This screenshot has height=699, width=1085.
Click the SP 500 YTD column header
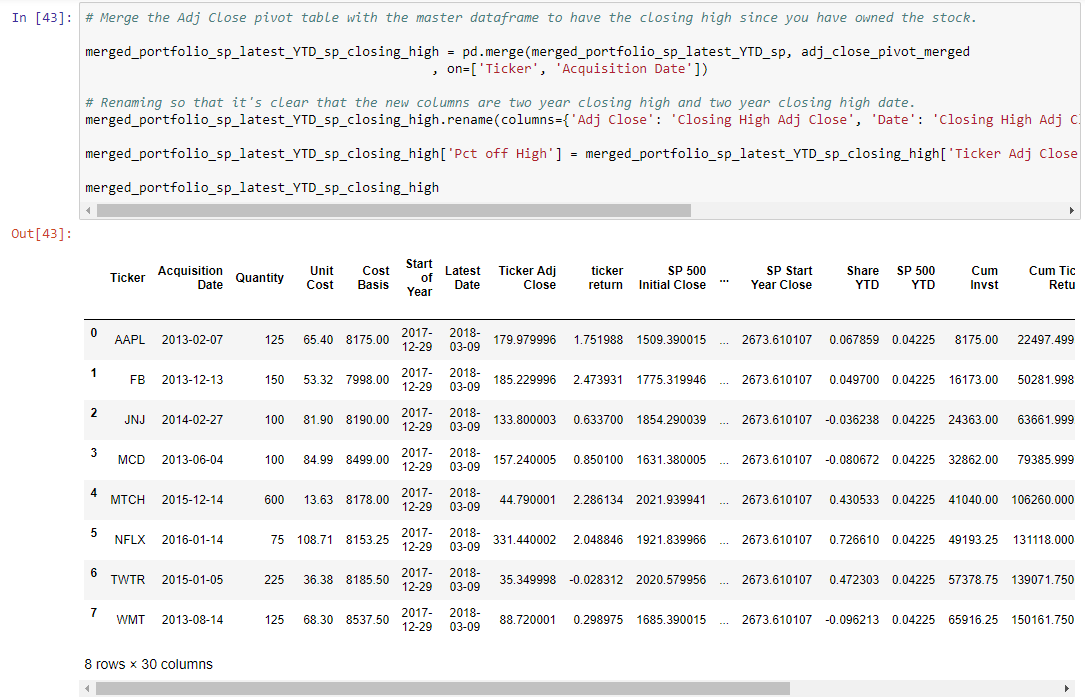click(x=916, y=278)
